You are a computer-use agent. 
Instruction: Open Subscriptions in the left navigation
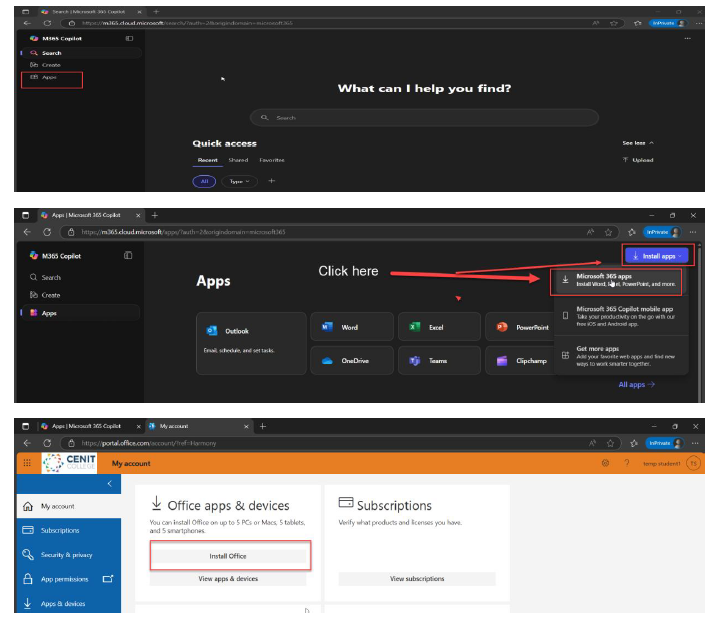click(x=69, y=530)
